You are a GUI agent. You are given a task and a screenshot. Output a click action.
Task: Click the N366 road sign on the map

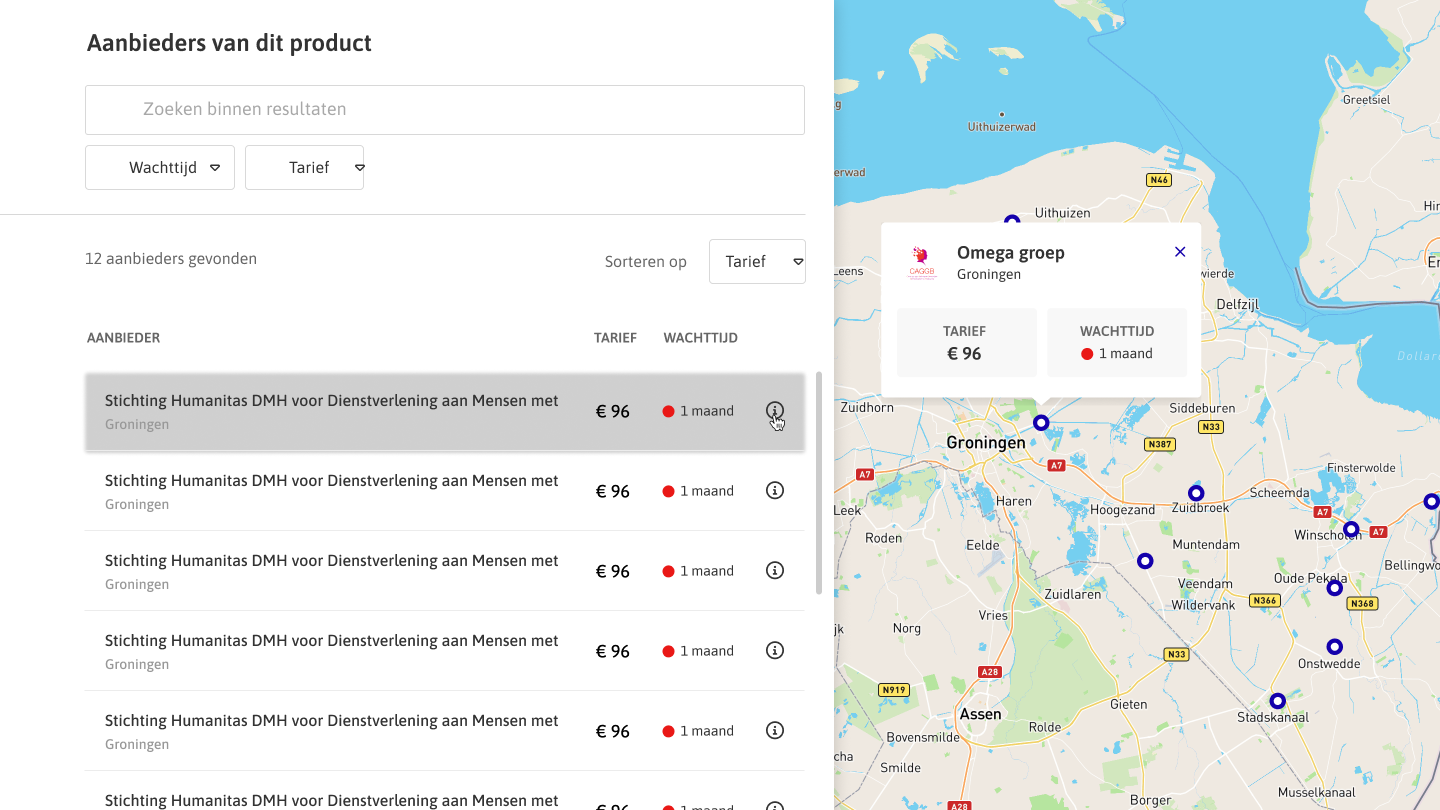tap(1265, 601)
